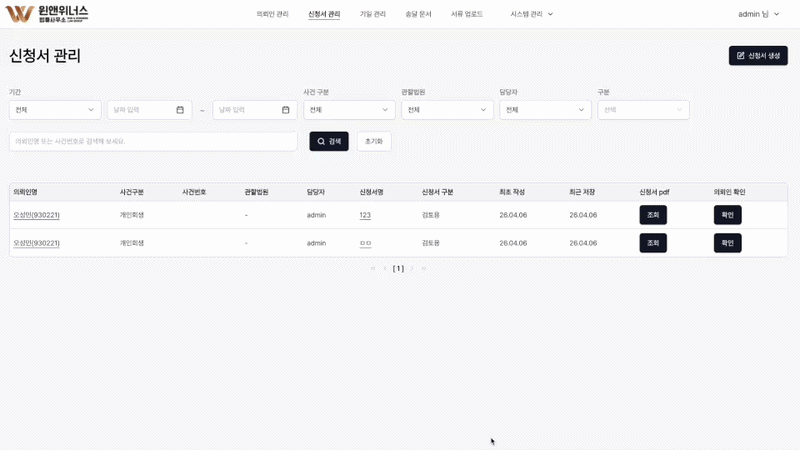This screenshot has height=450, width=800.
Task: Expand the 기간 period dropdown
Action: pyautogui.click(x=55, y=110)
